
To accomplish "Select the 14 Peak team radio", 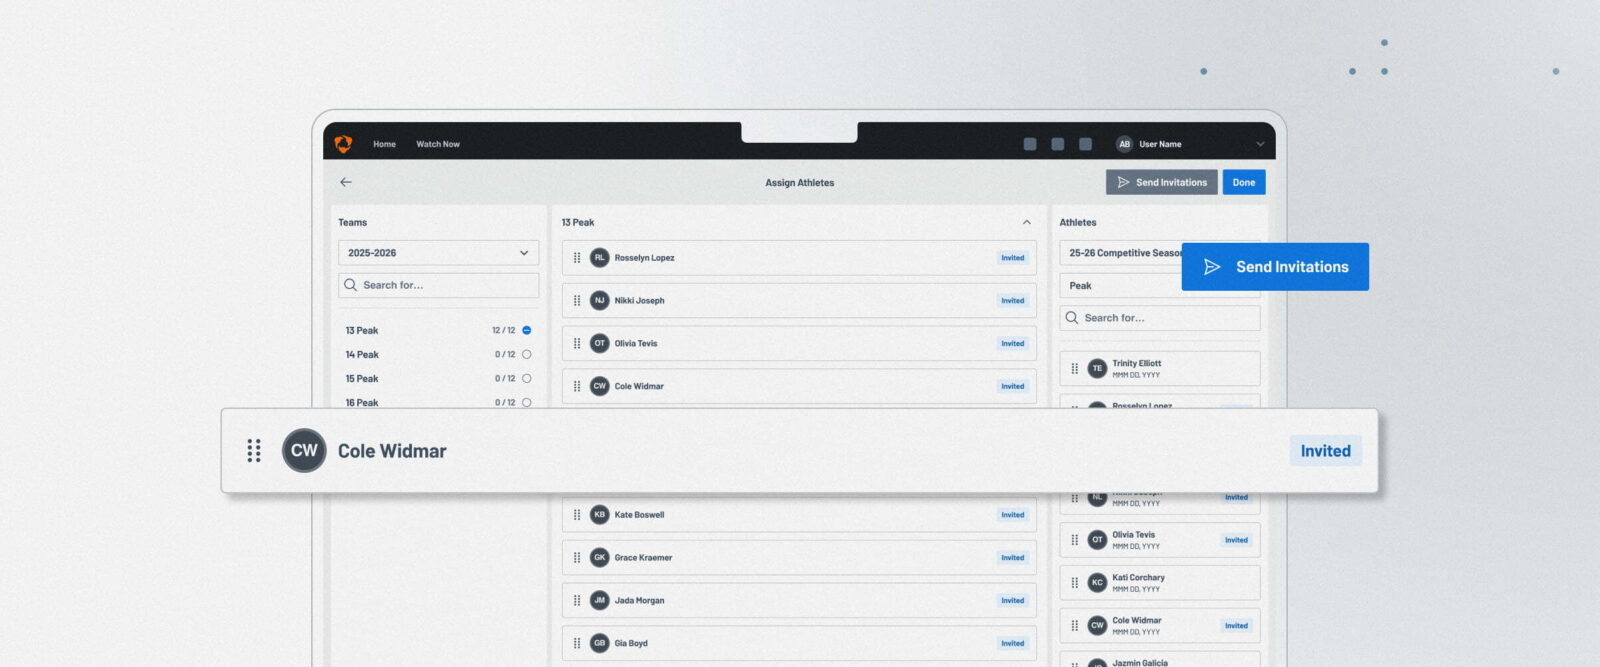I will click(527, 354).
